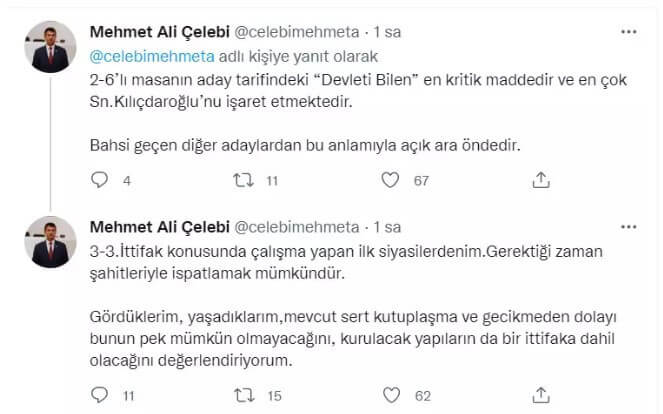Click @celebimehmeta handle in second tweet header

point(298,227)
